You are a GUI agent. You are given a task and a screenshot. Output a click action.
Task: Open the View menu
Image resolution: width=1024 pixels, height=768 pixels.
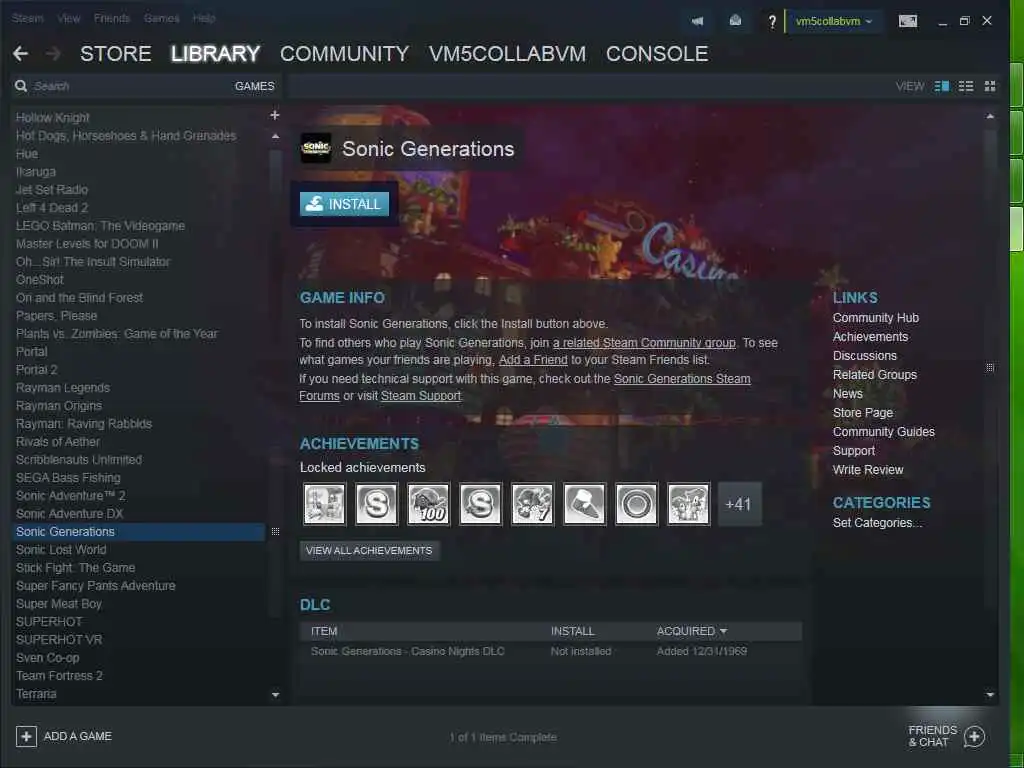[69, 18]
